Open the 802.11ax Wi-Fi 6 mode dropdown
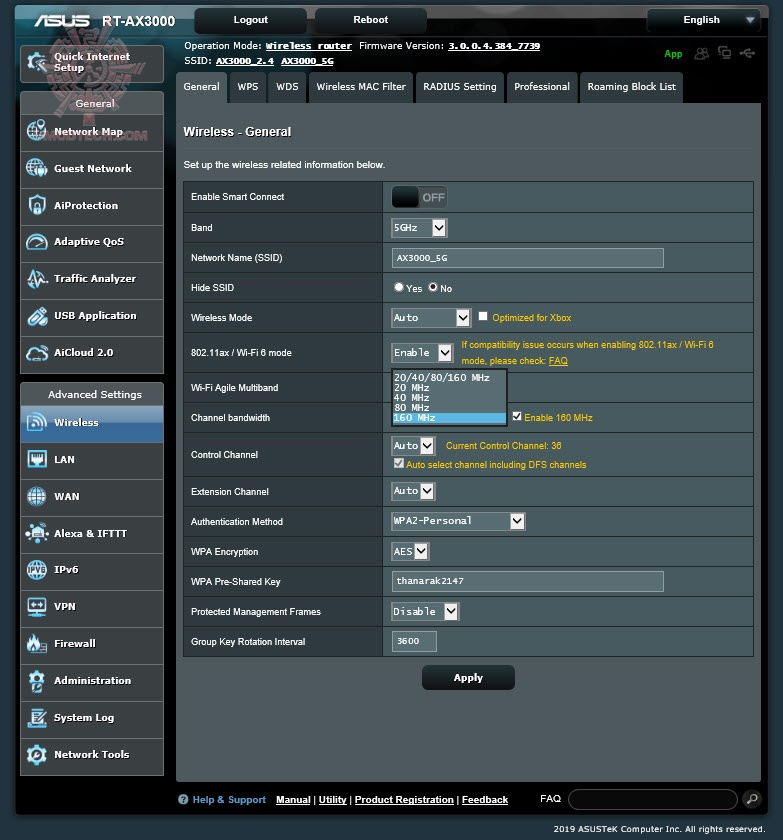The width and height of the screenshot is (783, 840). [423, 352]
